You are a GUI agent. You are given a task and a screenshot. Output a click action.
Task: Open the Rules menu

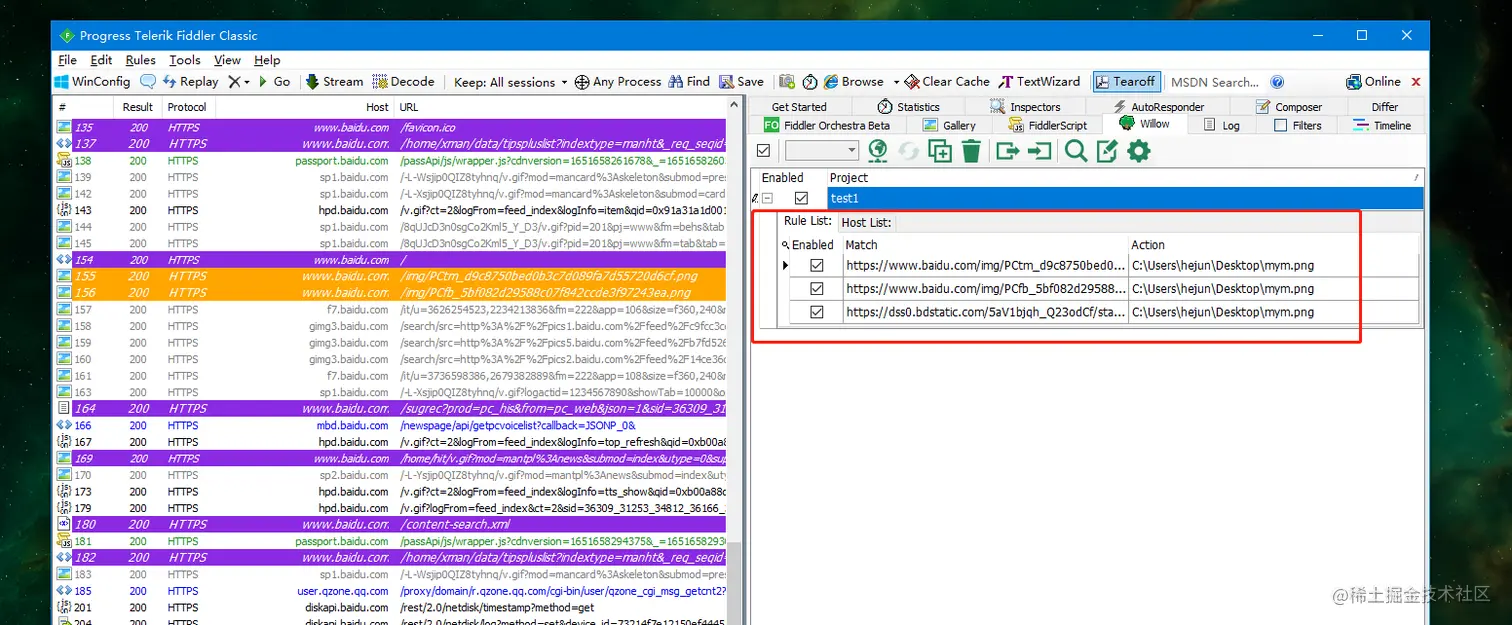141,60
